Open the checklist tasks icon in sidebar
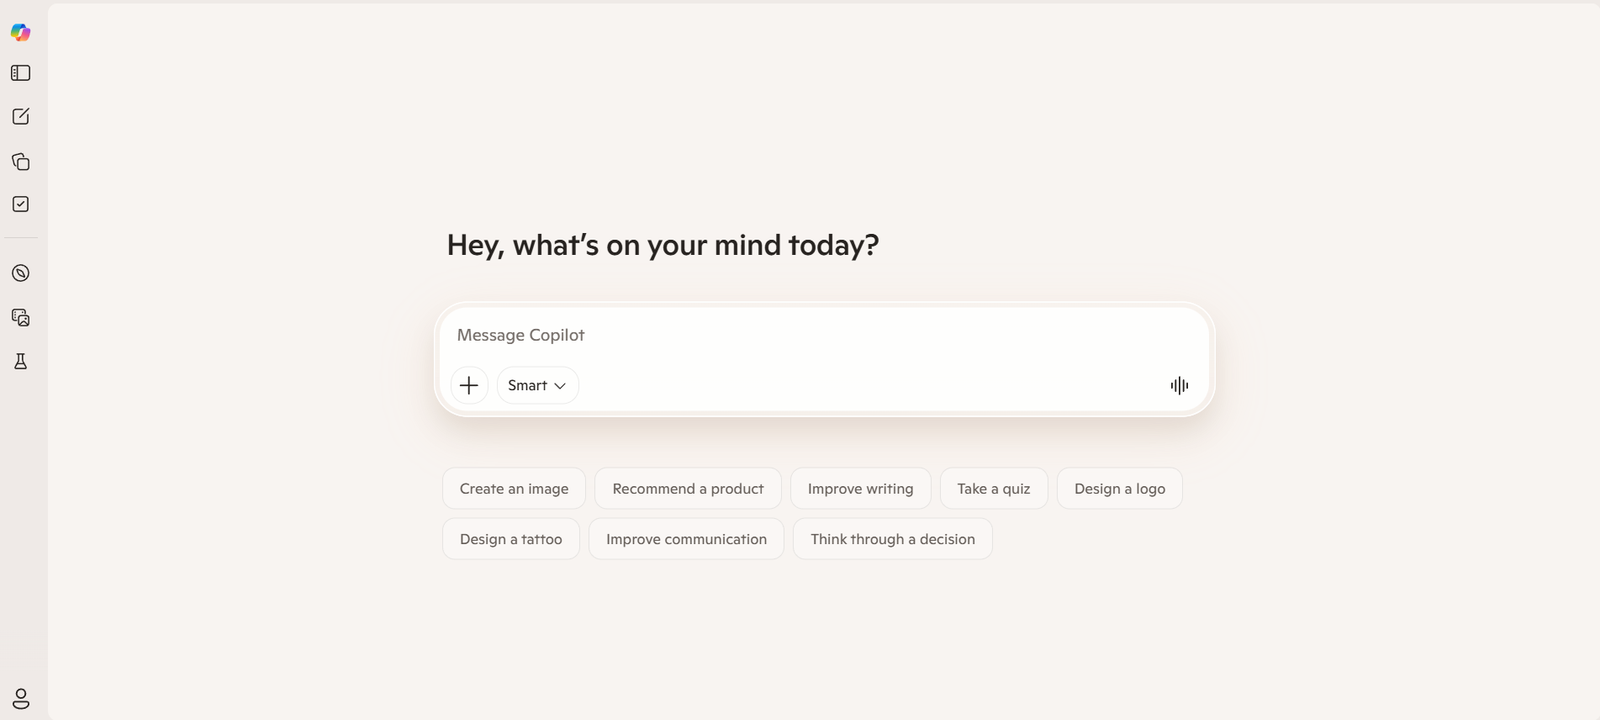Image resolution: width=1600 pixels, height=720 pixels. (20, 204)
